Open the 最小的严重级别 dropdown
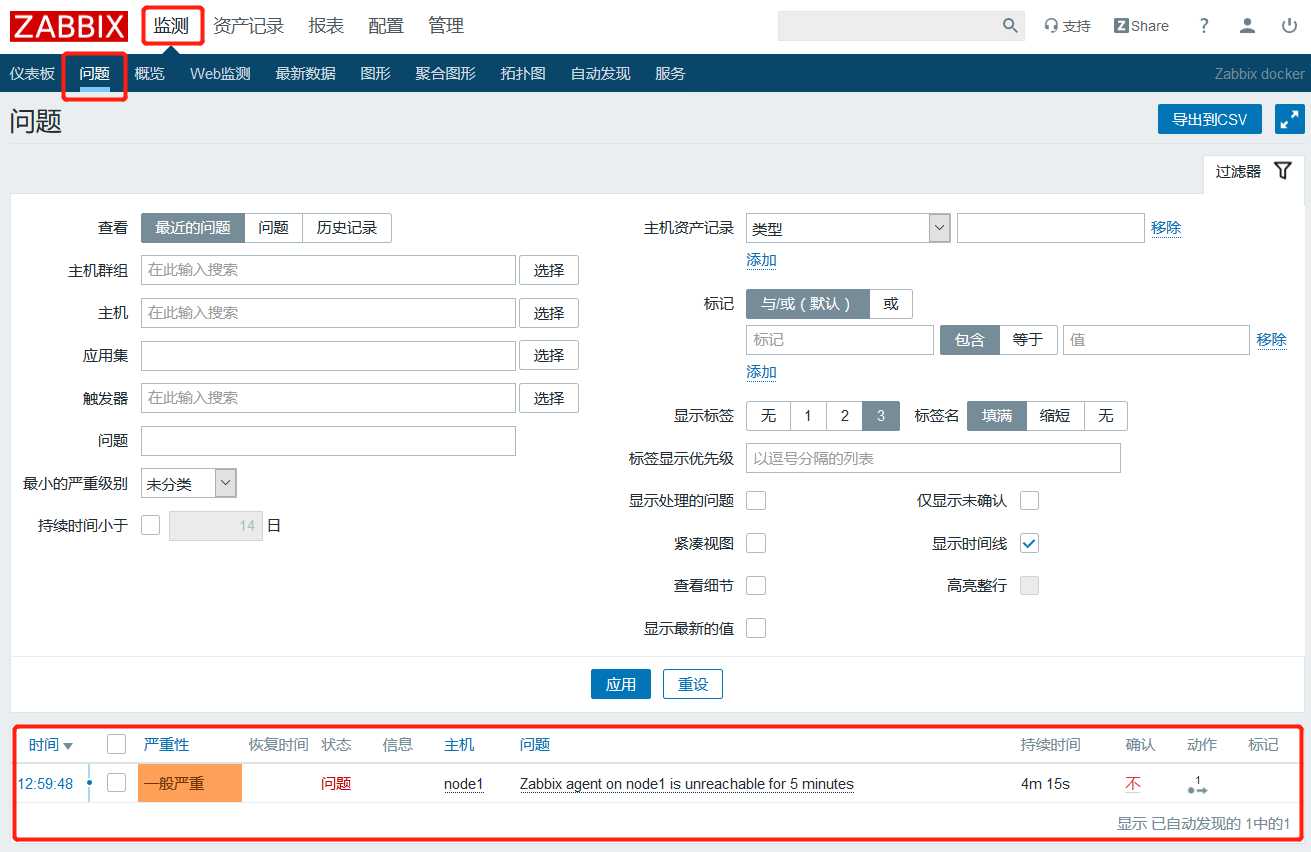The width and height of the screenshot is (1311, 852). tap(189, 483)
